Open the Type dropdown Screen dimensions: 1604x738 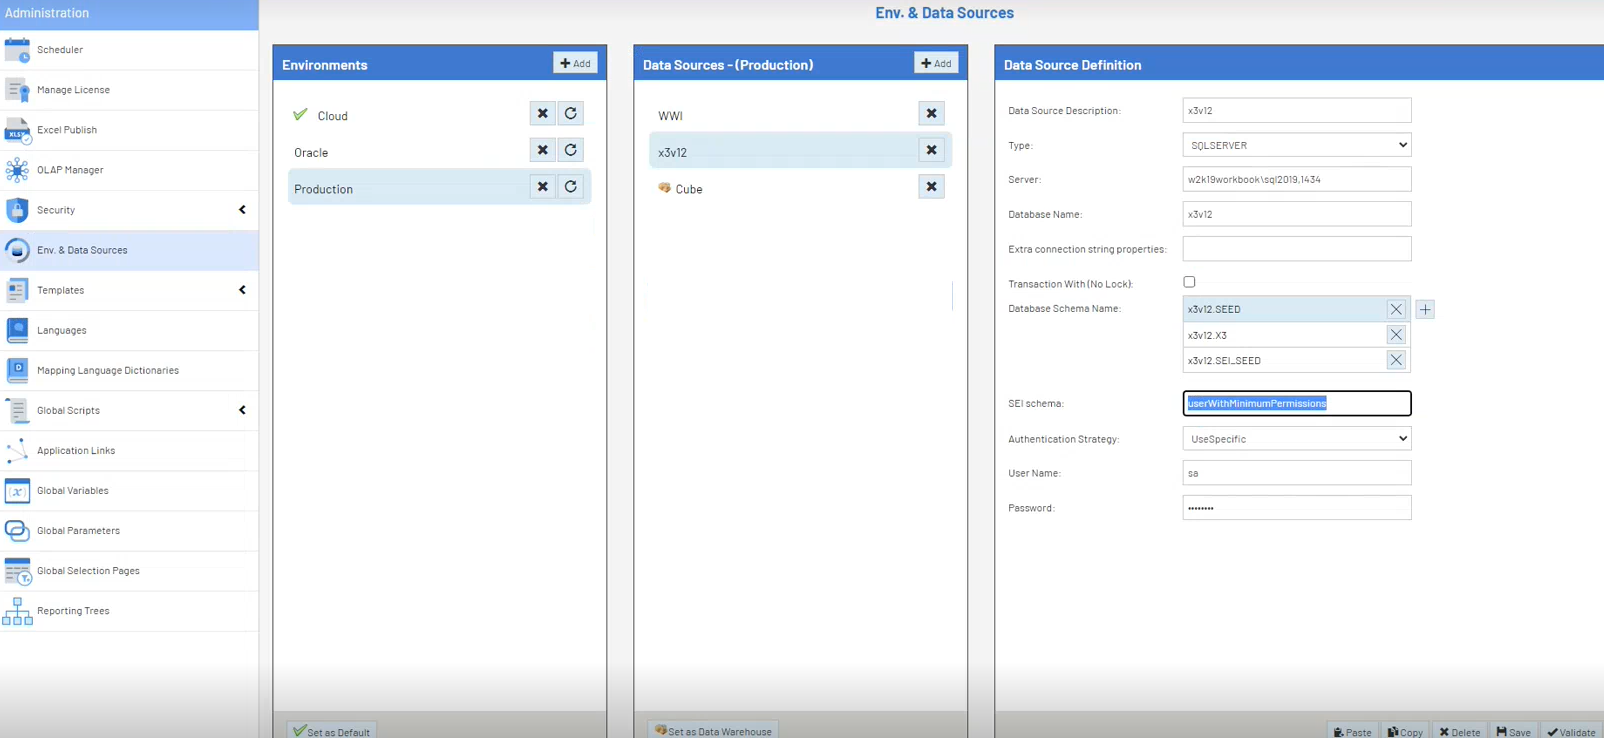click(x=1296, y=145)
